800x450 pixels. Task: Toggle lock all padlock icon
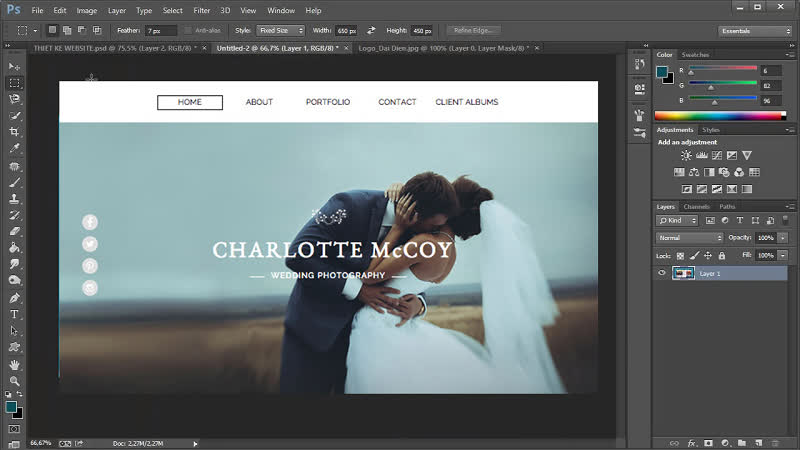pyautogui.click(x=721, y=255)
